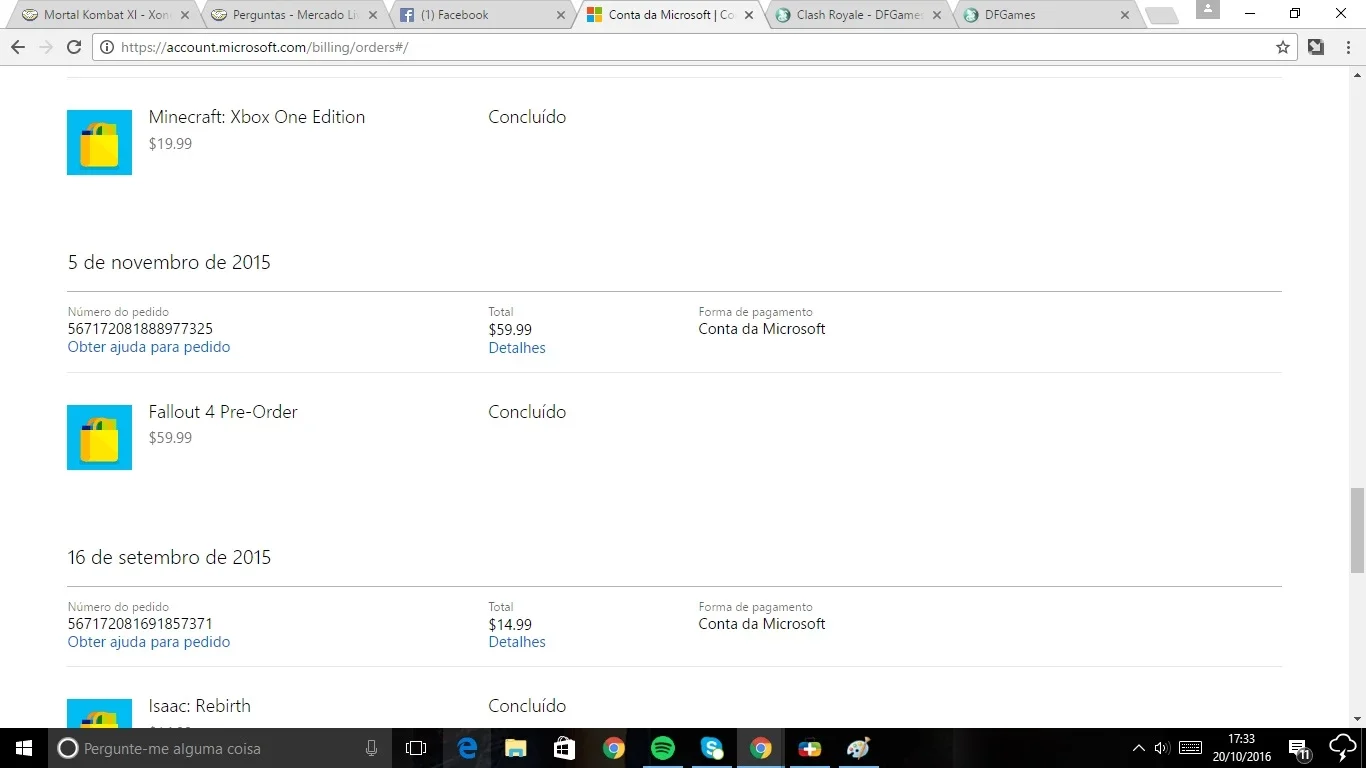Click Concluído status for Fallout 4
The width and height of the screenshot is (1366, 768).
[527, 412]
